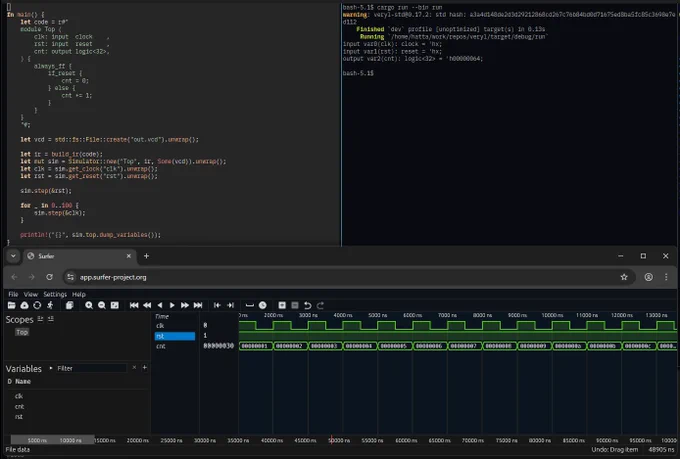The height and width of the screenshot is (459, 680).
Task: Toggle the clock time marker icon
Action: (262, 305)
